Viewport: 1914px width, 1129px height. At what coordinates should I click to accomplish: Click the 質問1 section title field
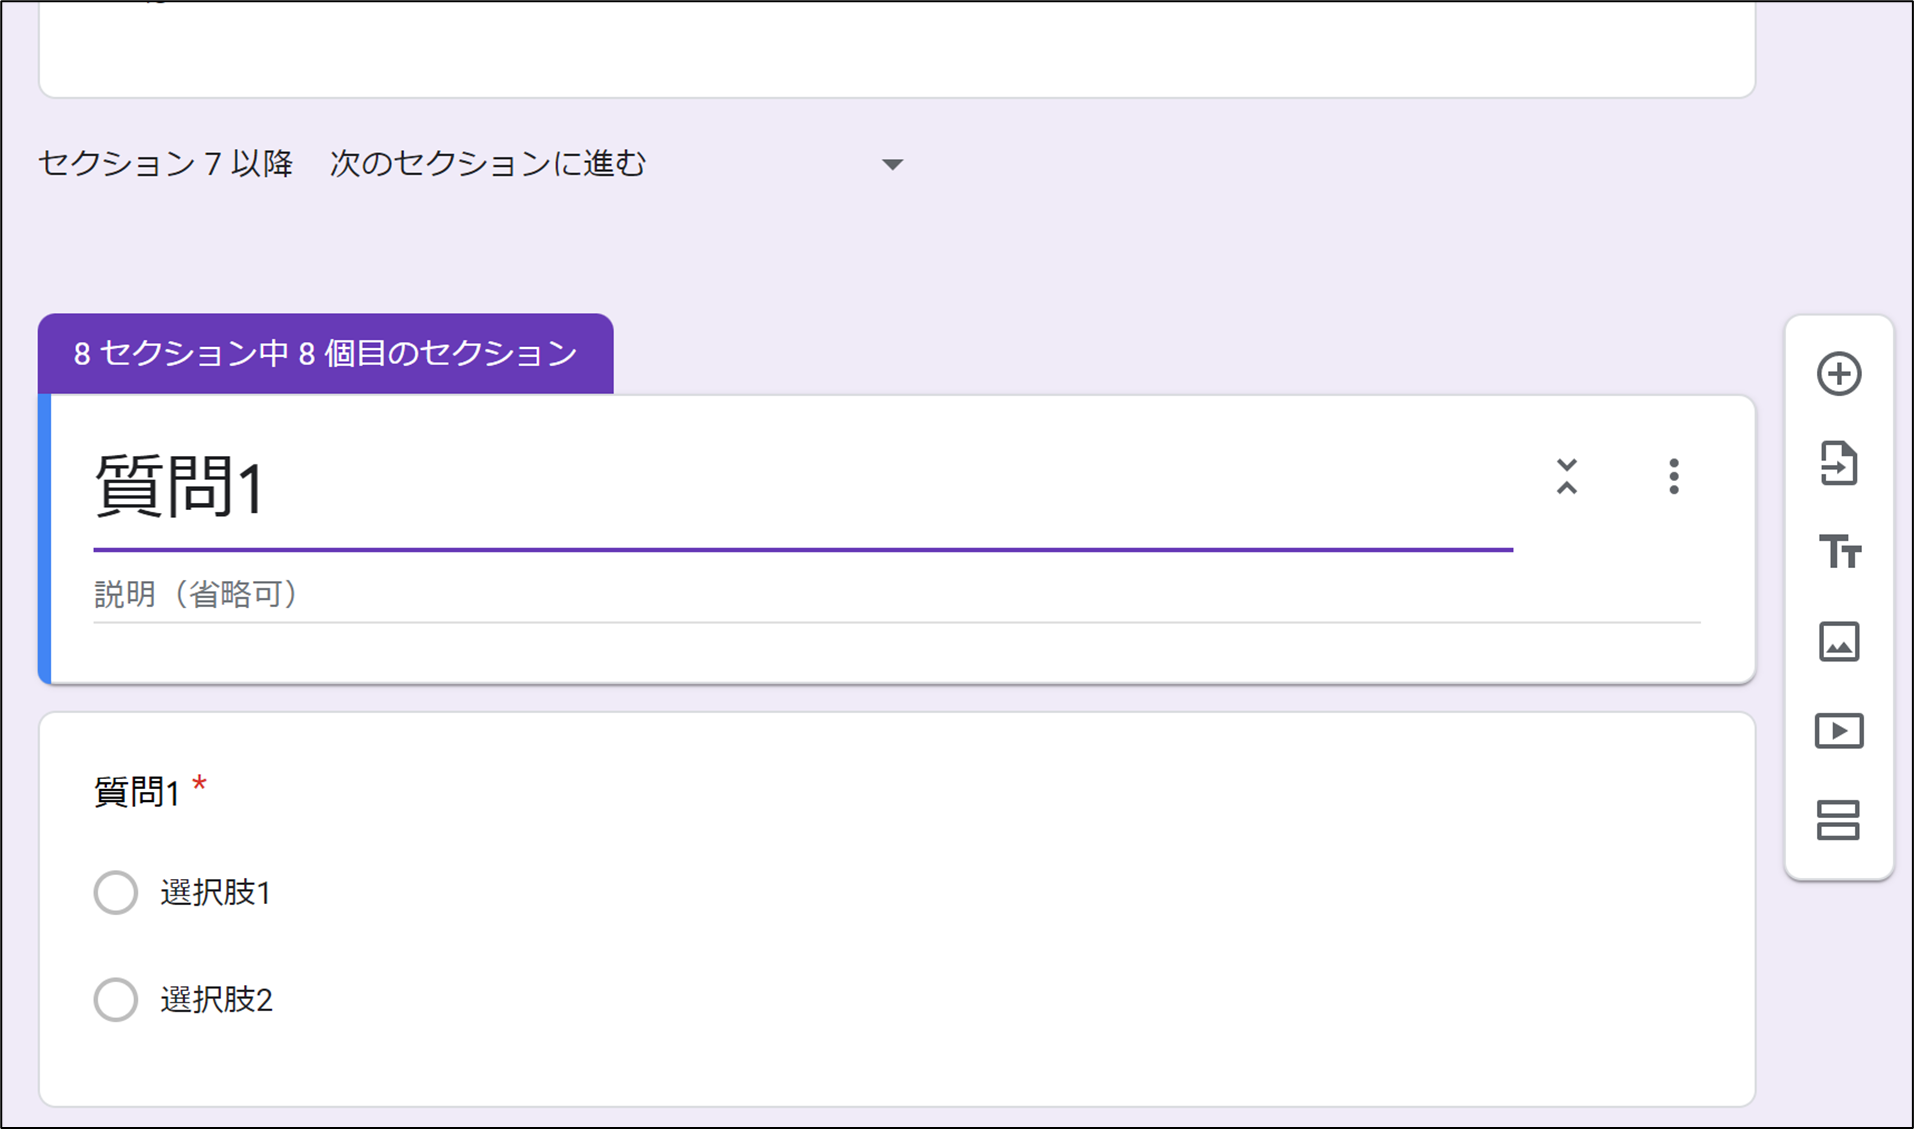(803, 487)
